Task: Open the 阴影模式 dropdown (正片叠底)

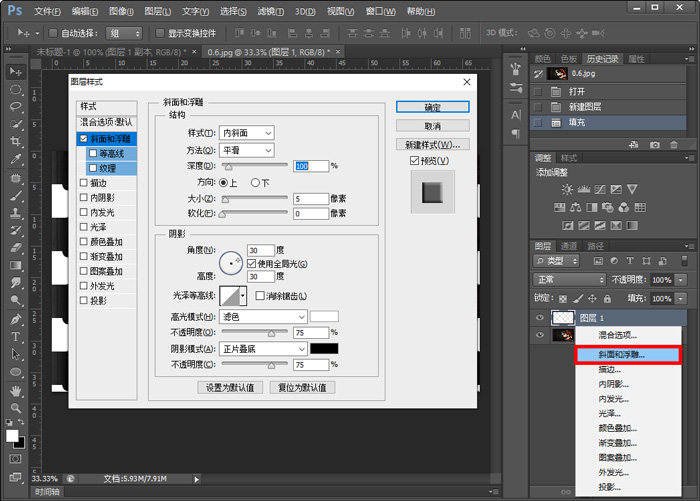Action: click(263, 349)
